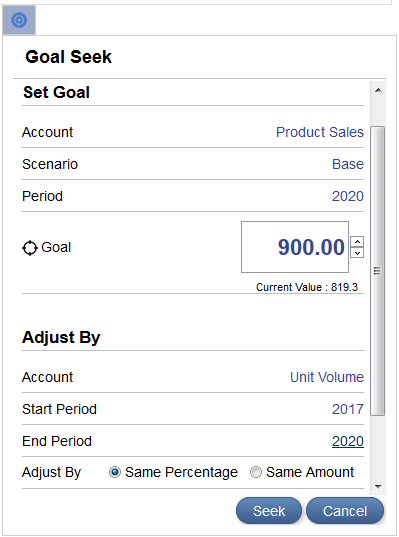Click inside the 900.00 goal input field
Viewport: 399px width, 537px height.
pyautogui.click(x=295, y=247)
